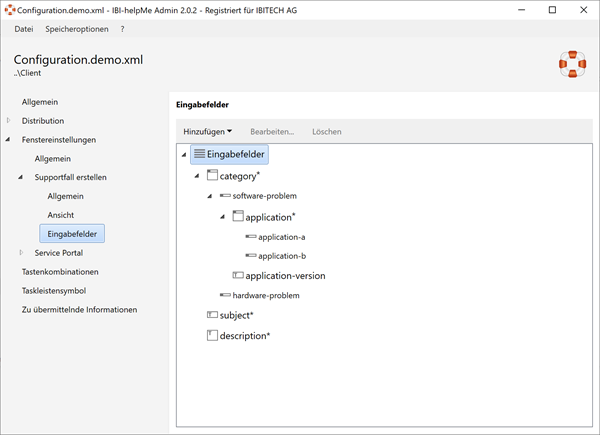Collapse the Fenstereinstellungen sidebar section
Screen dimensions: 600x435
[x=8, y=140]
